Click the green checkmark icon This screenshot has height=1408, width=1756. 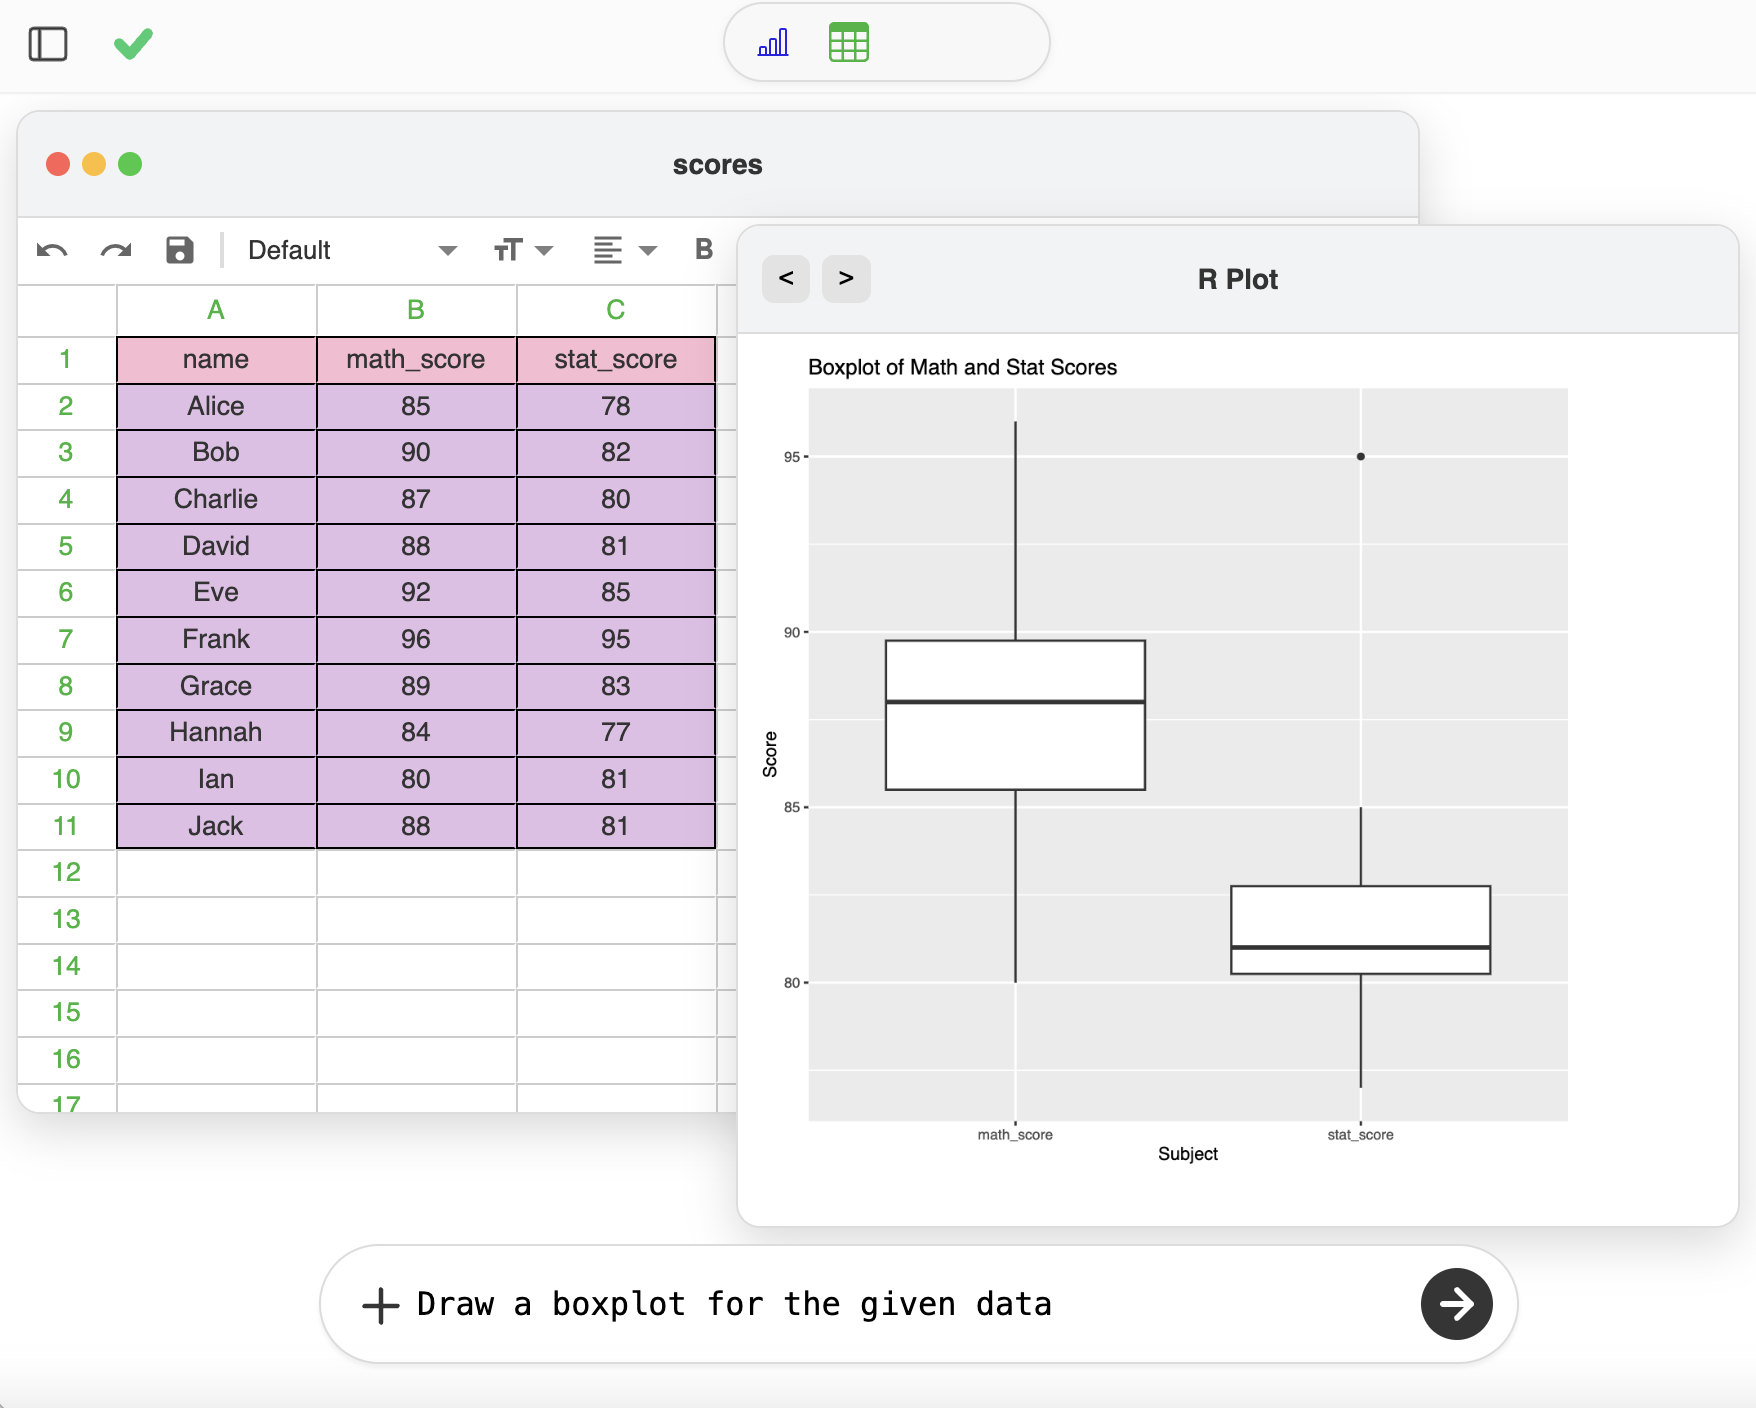132,44
